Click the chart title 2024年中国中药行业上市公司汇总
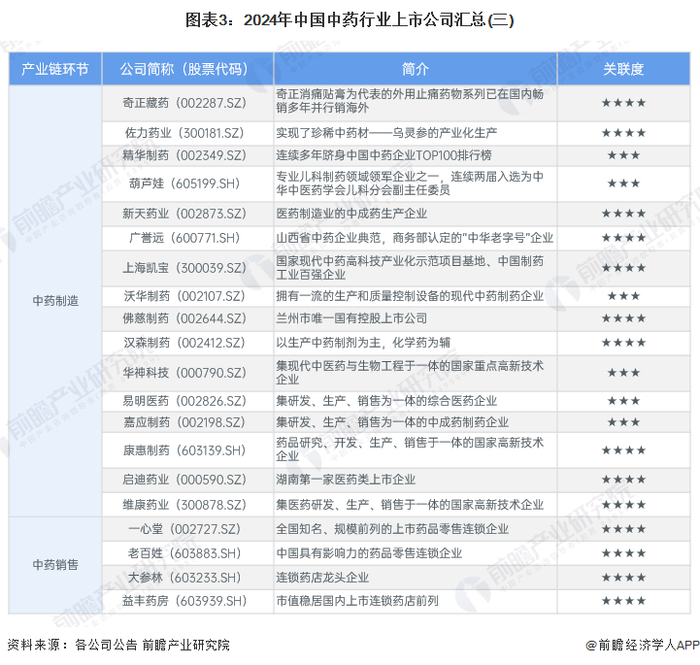Image resolution: width=700 pixels, height=665 pixels. tap(350, 20)
